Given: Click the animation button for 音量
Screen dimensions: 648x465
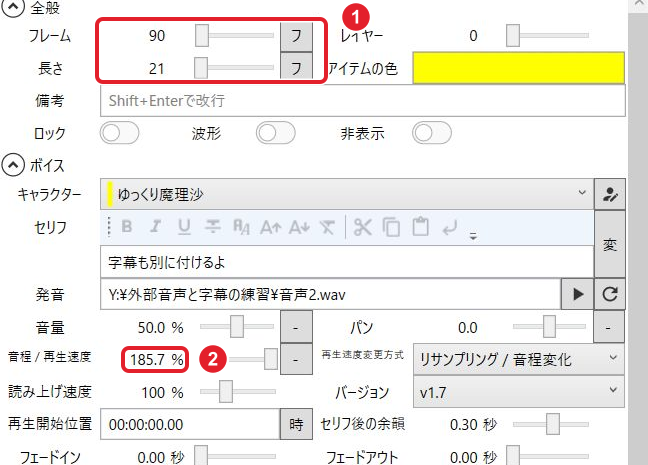Looking at the screenshot, I should 296,327.
